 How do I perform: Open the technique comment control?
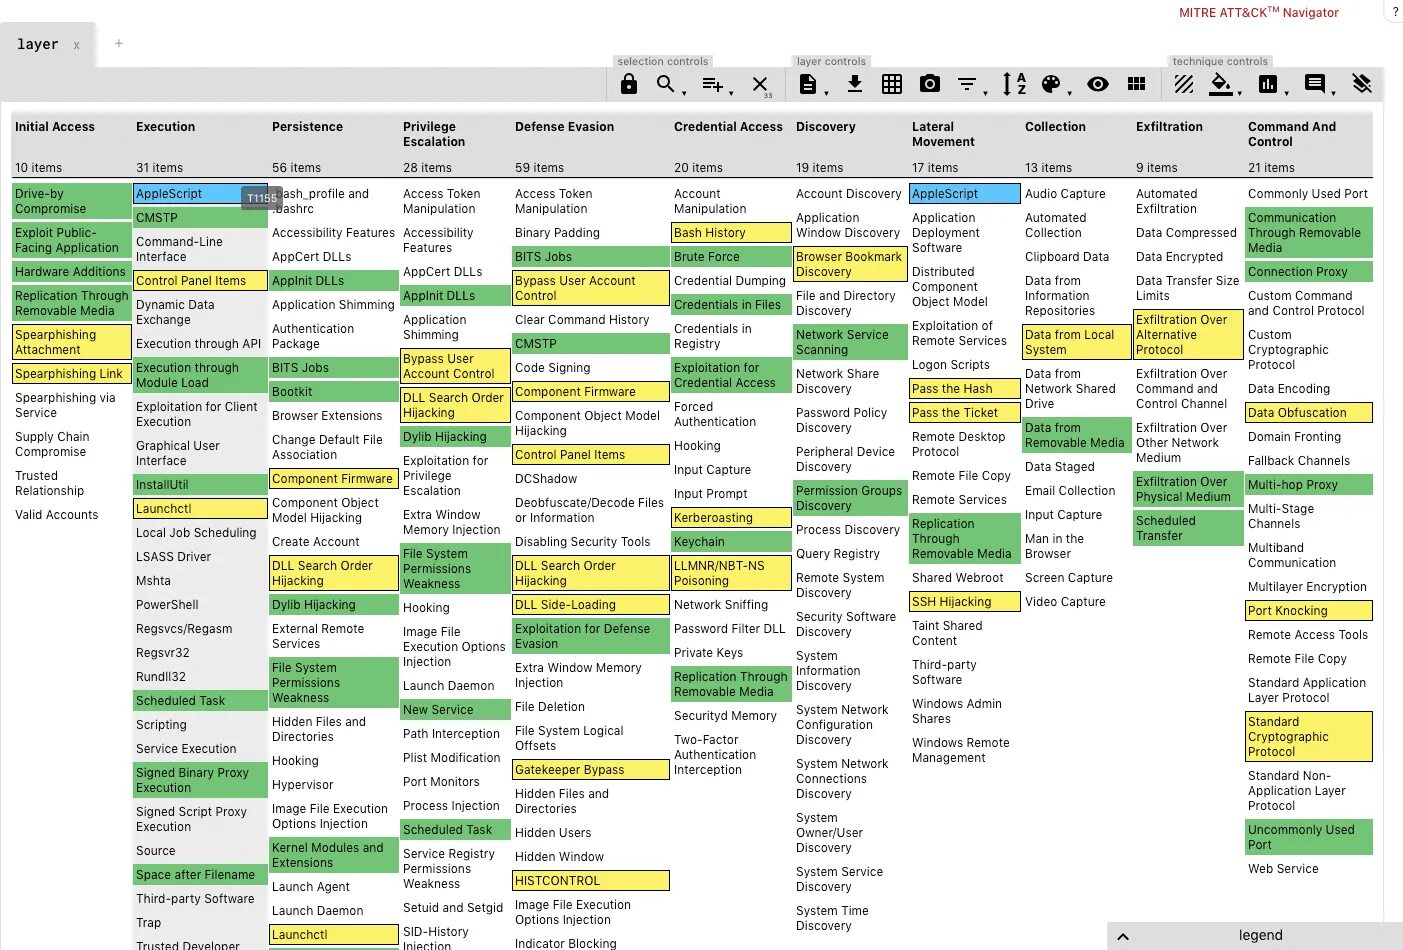[1315, 85]
